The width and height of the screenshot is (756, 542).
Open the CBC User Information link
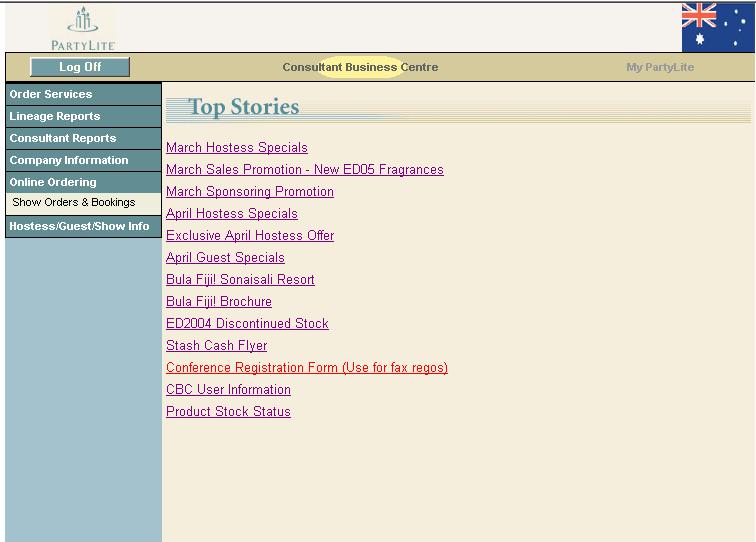coord(229,390)
